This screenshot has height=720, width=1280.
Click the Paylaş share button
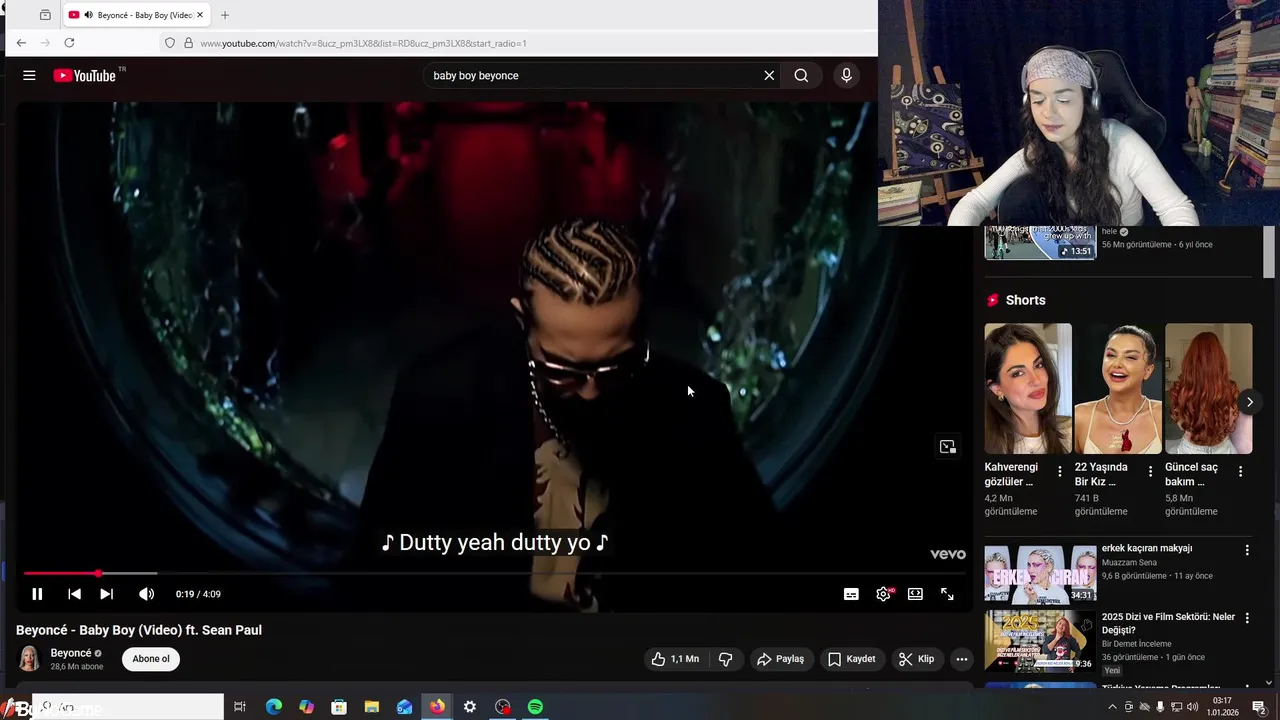pos(781,659)
